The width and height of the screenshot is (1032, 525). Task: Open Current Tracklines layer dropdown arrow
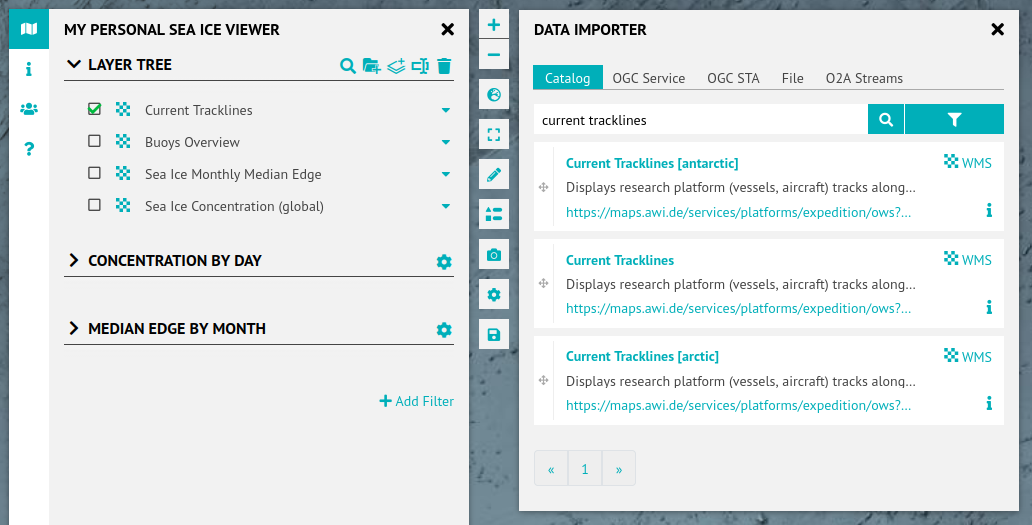(x=446, y=110)
